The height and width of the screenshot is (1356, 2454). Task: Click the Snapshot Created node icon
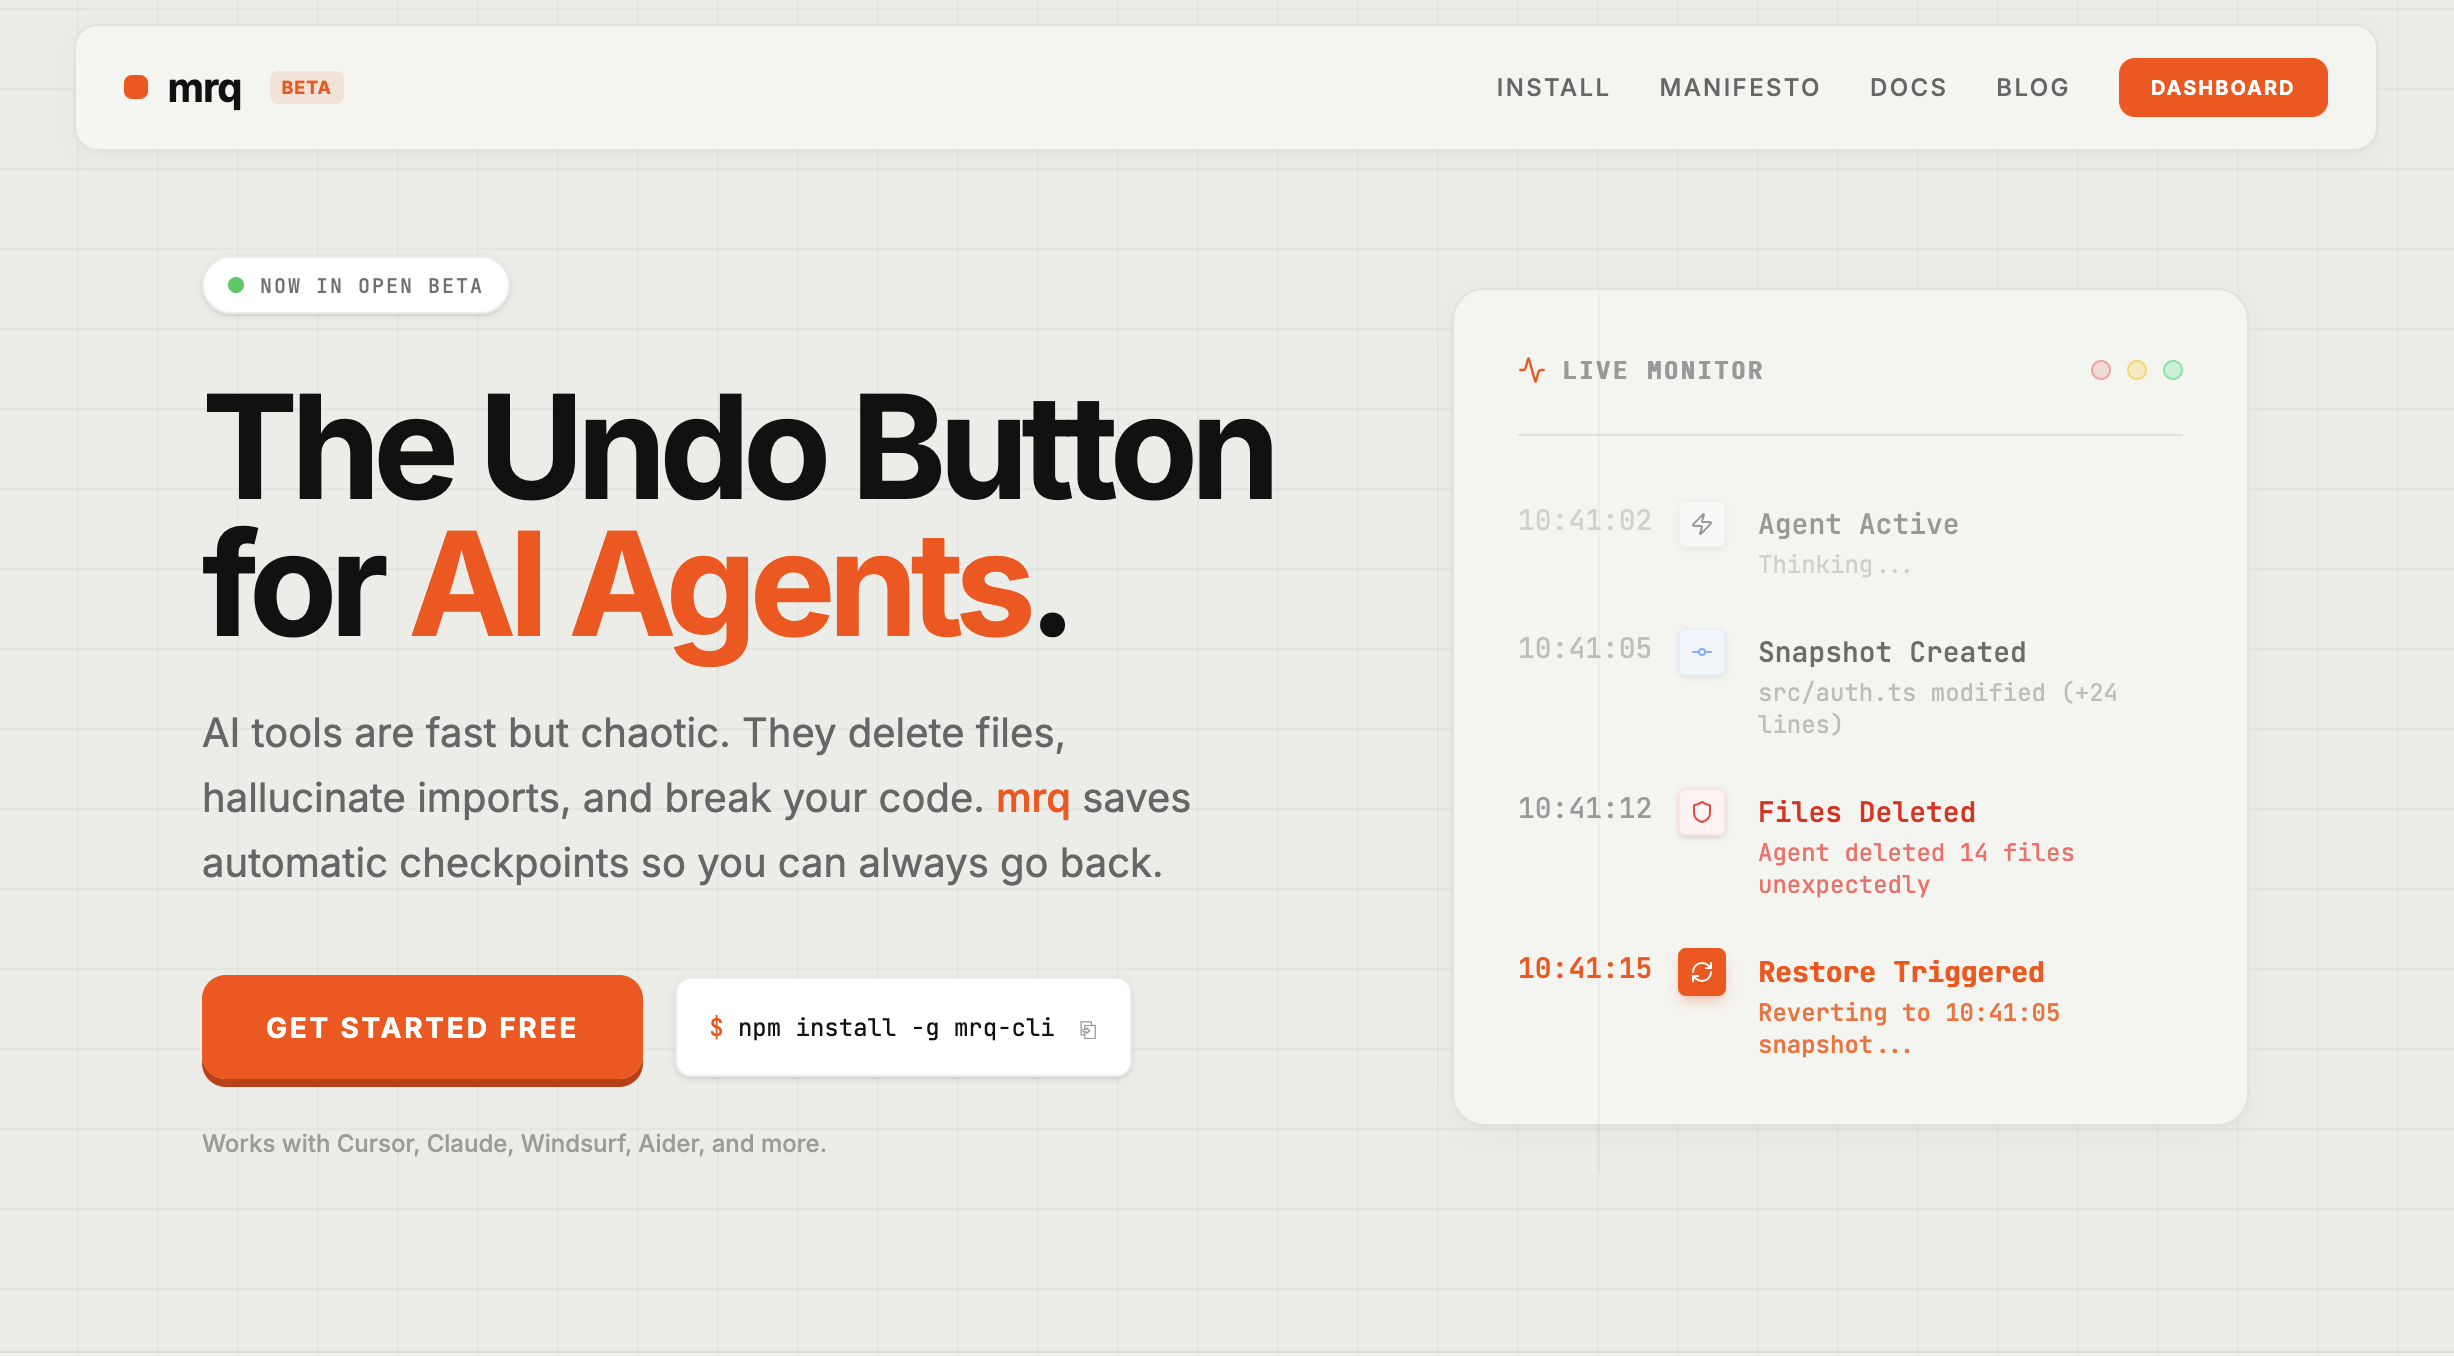coord(1701,652)
